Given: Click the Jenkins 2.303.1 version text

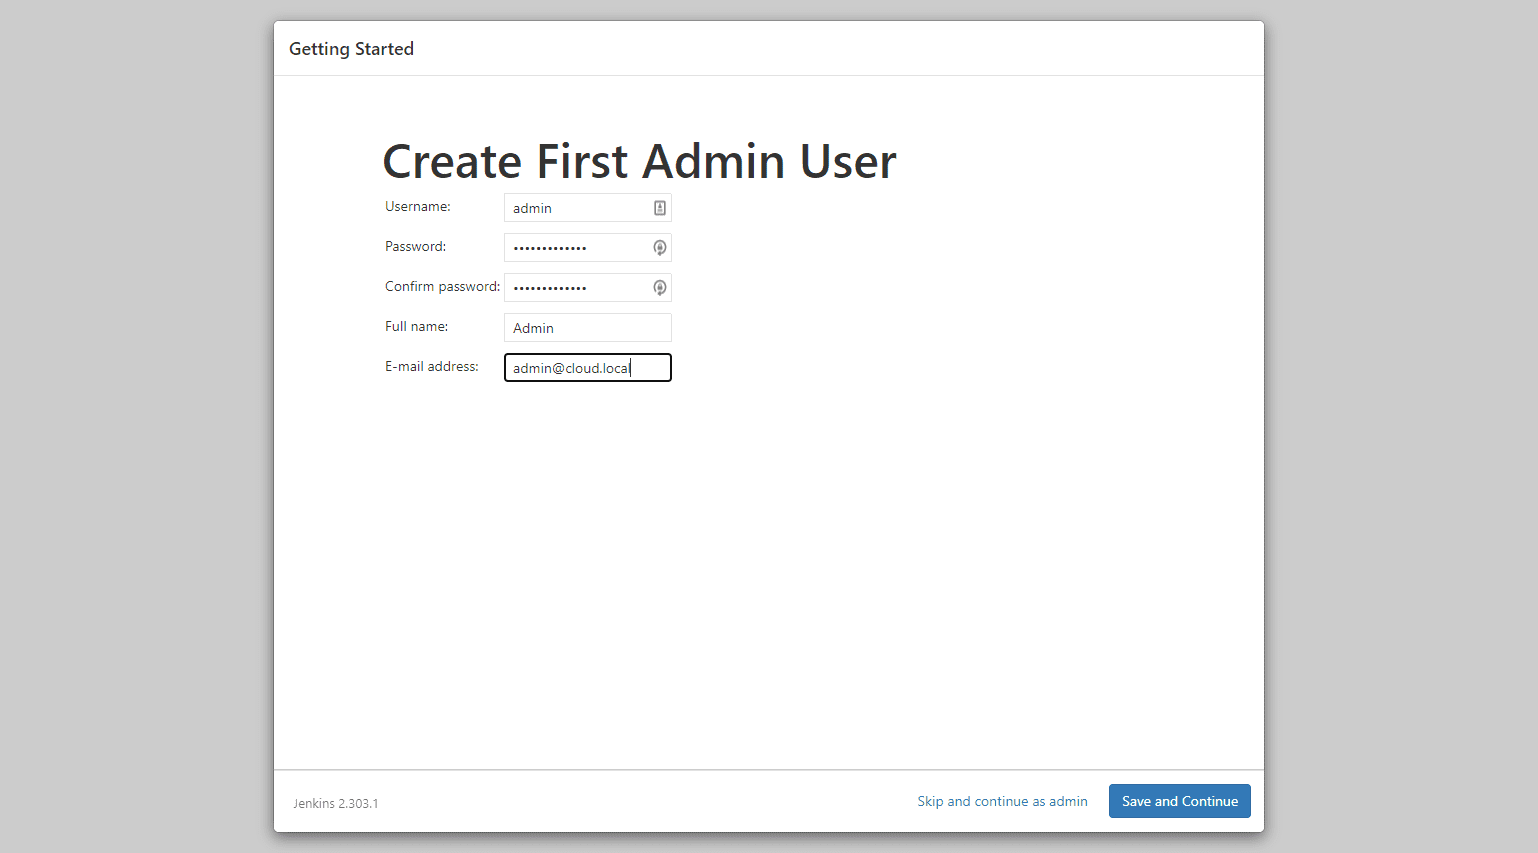Looking at the screenshot, I should [335, 803].
